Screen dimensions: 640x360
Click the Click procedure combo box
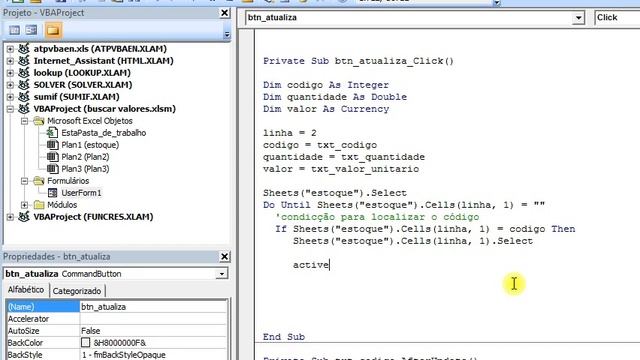click(x=617, y=18)
